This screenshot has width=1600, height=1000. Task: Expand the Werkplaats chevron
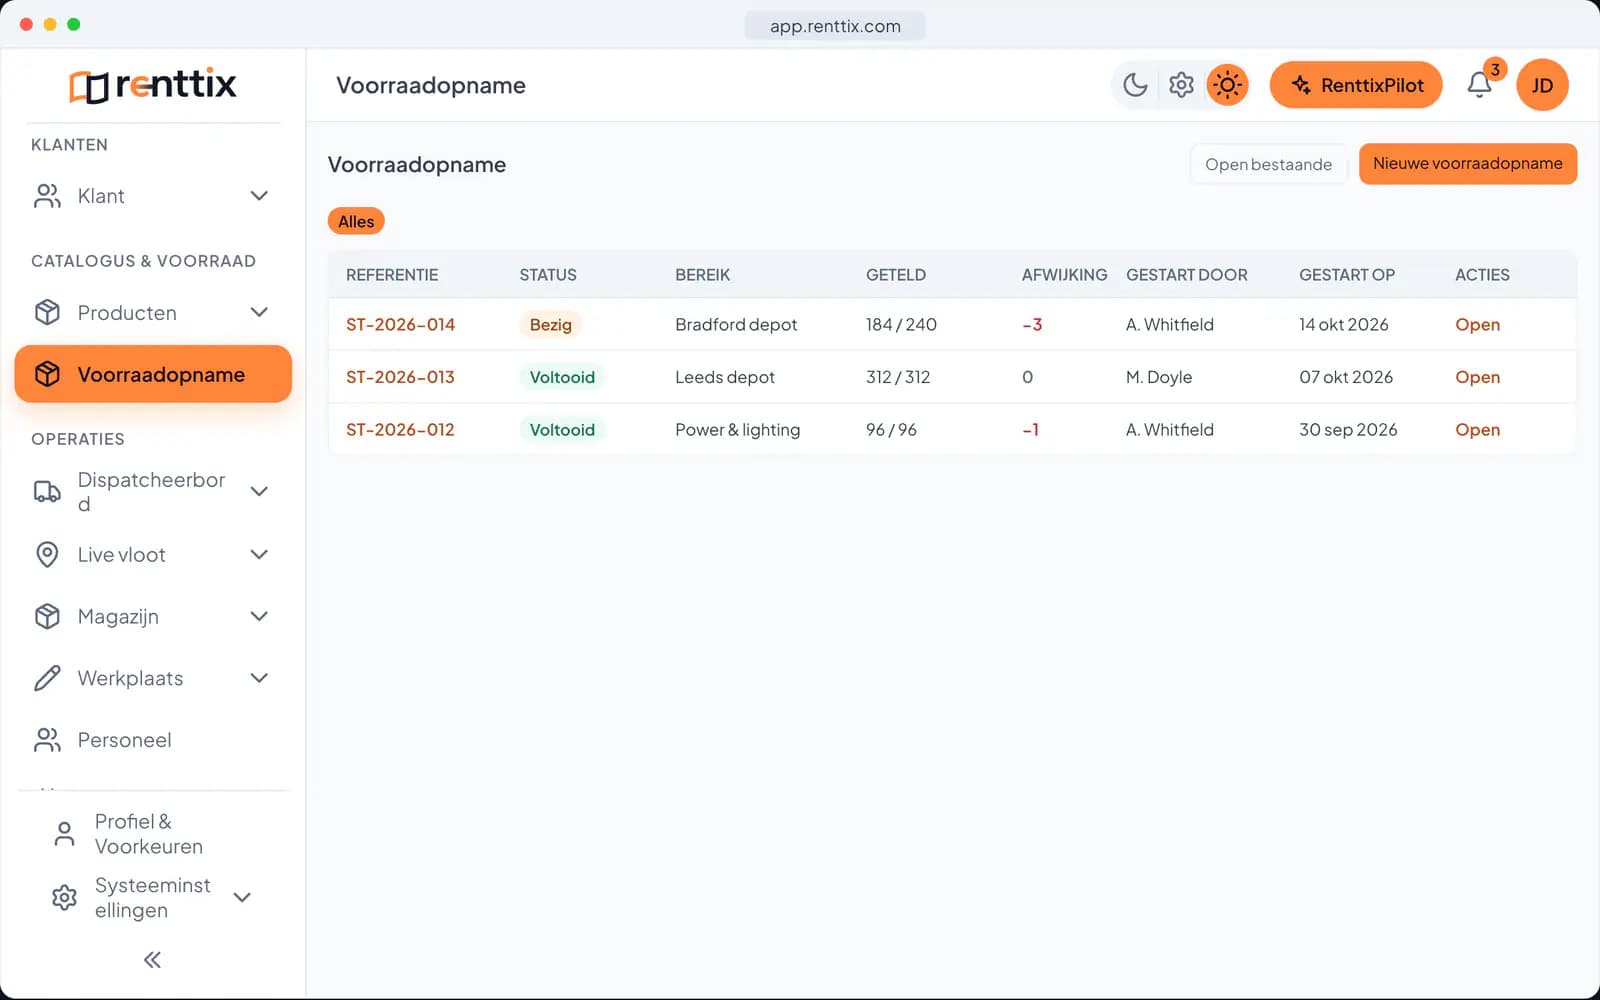tap(259, 678)
